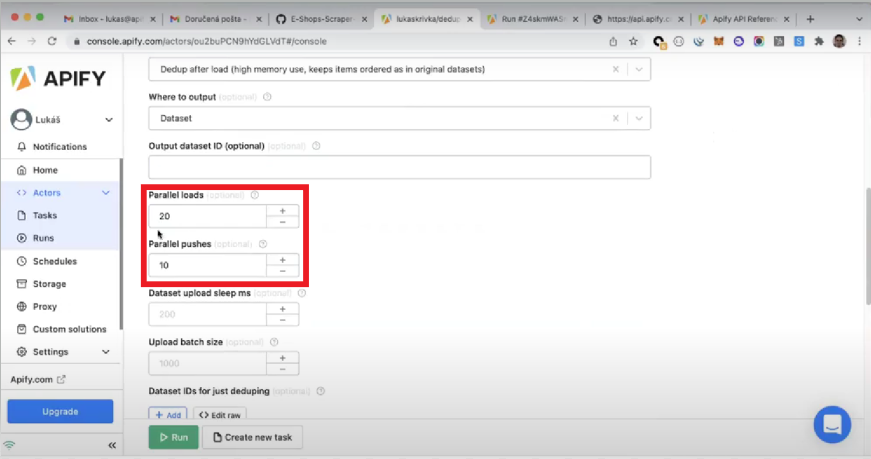
Task: Decrease Parallel pushes with minus
Action: point(283,271)
